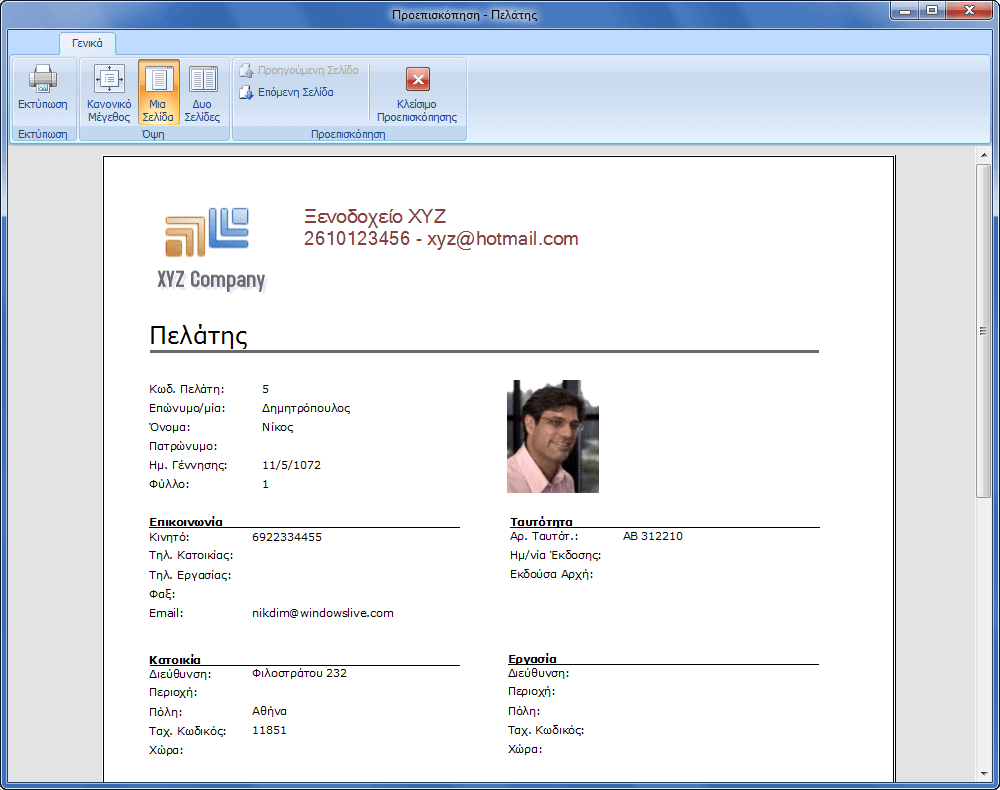Screen dimensions: 1000x790
Task: Go to Προηγούμενη Σελίδα
Action: coord(298,71)
